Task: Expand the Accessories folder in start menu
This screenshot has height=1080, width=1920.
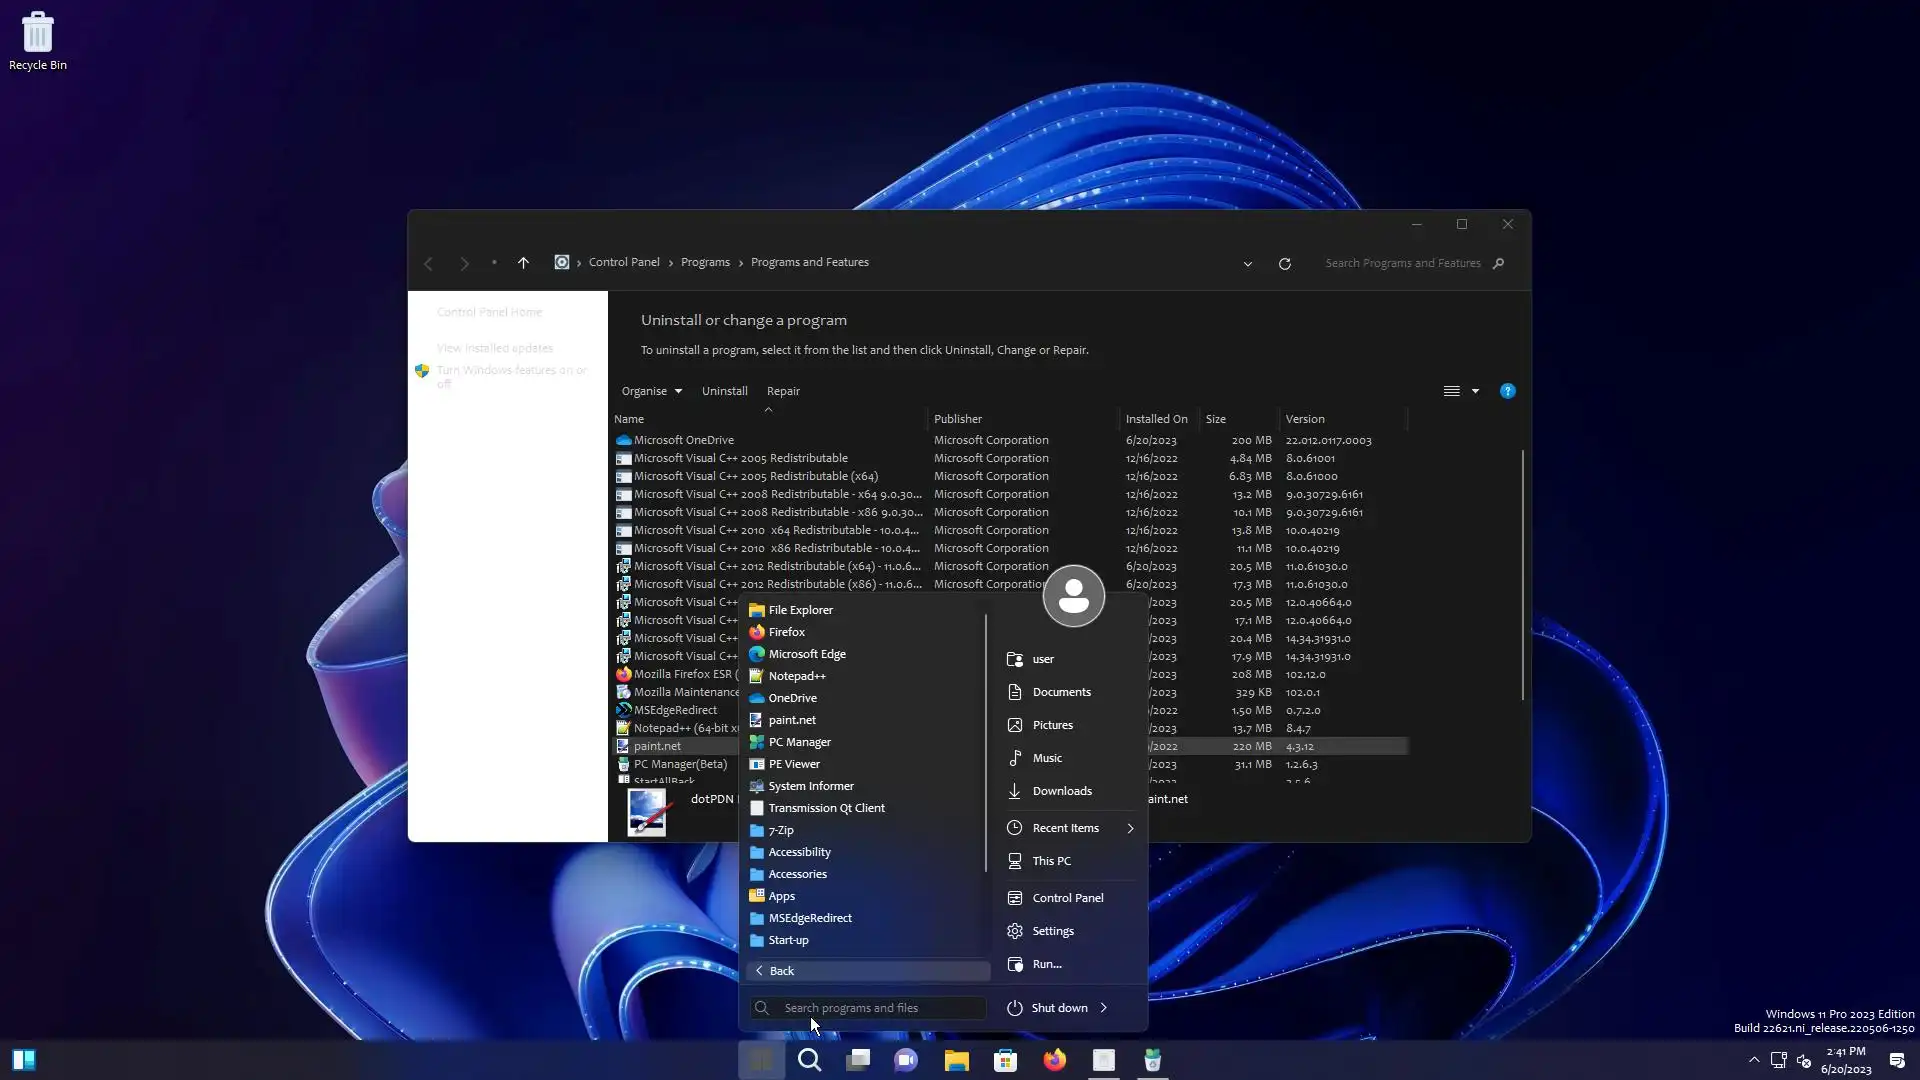Action: point(797,874)
